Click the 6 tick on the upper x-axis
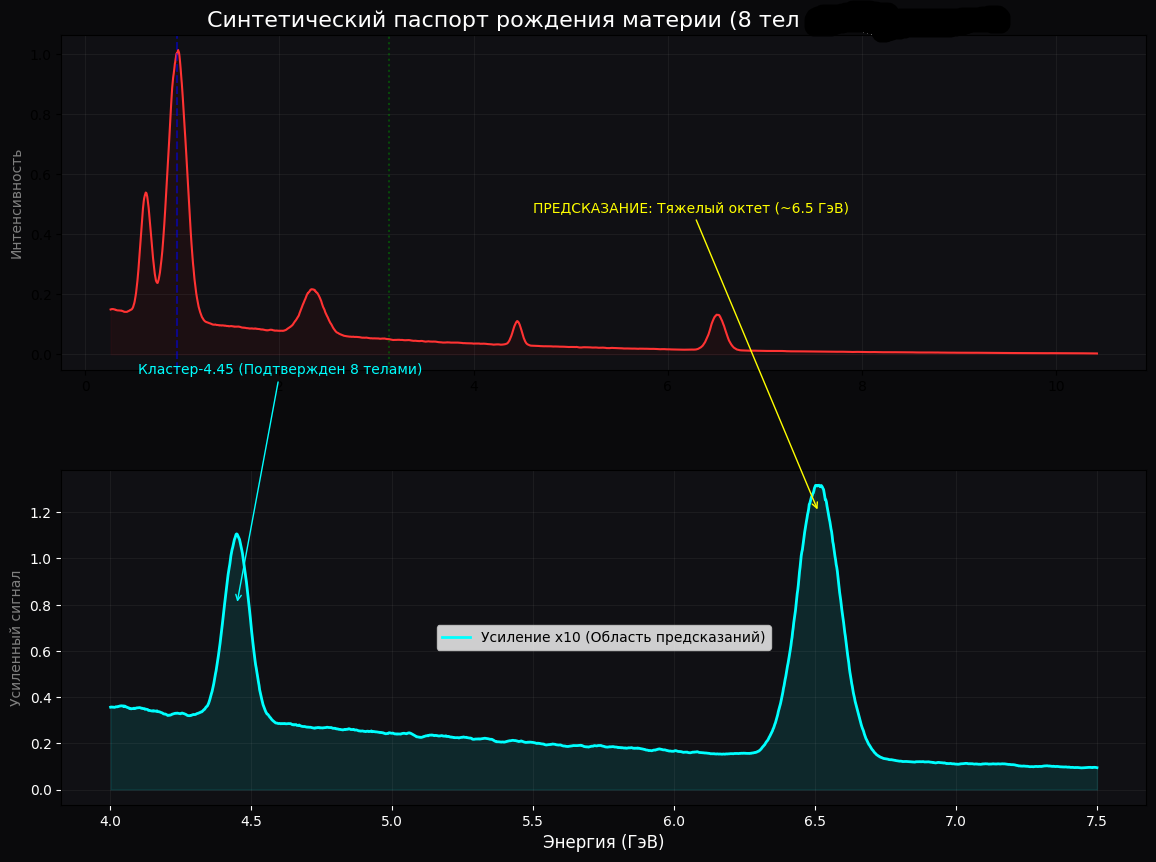This screenshot has width=1156, height=862. 668,386
